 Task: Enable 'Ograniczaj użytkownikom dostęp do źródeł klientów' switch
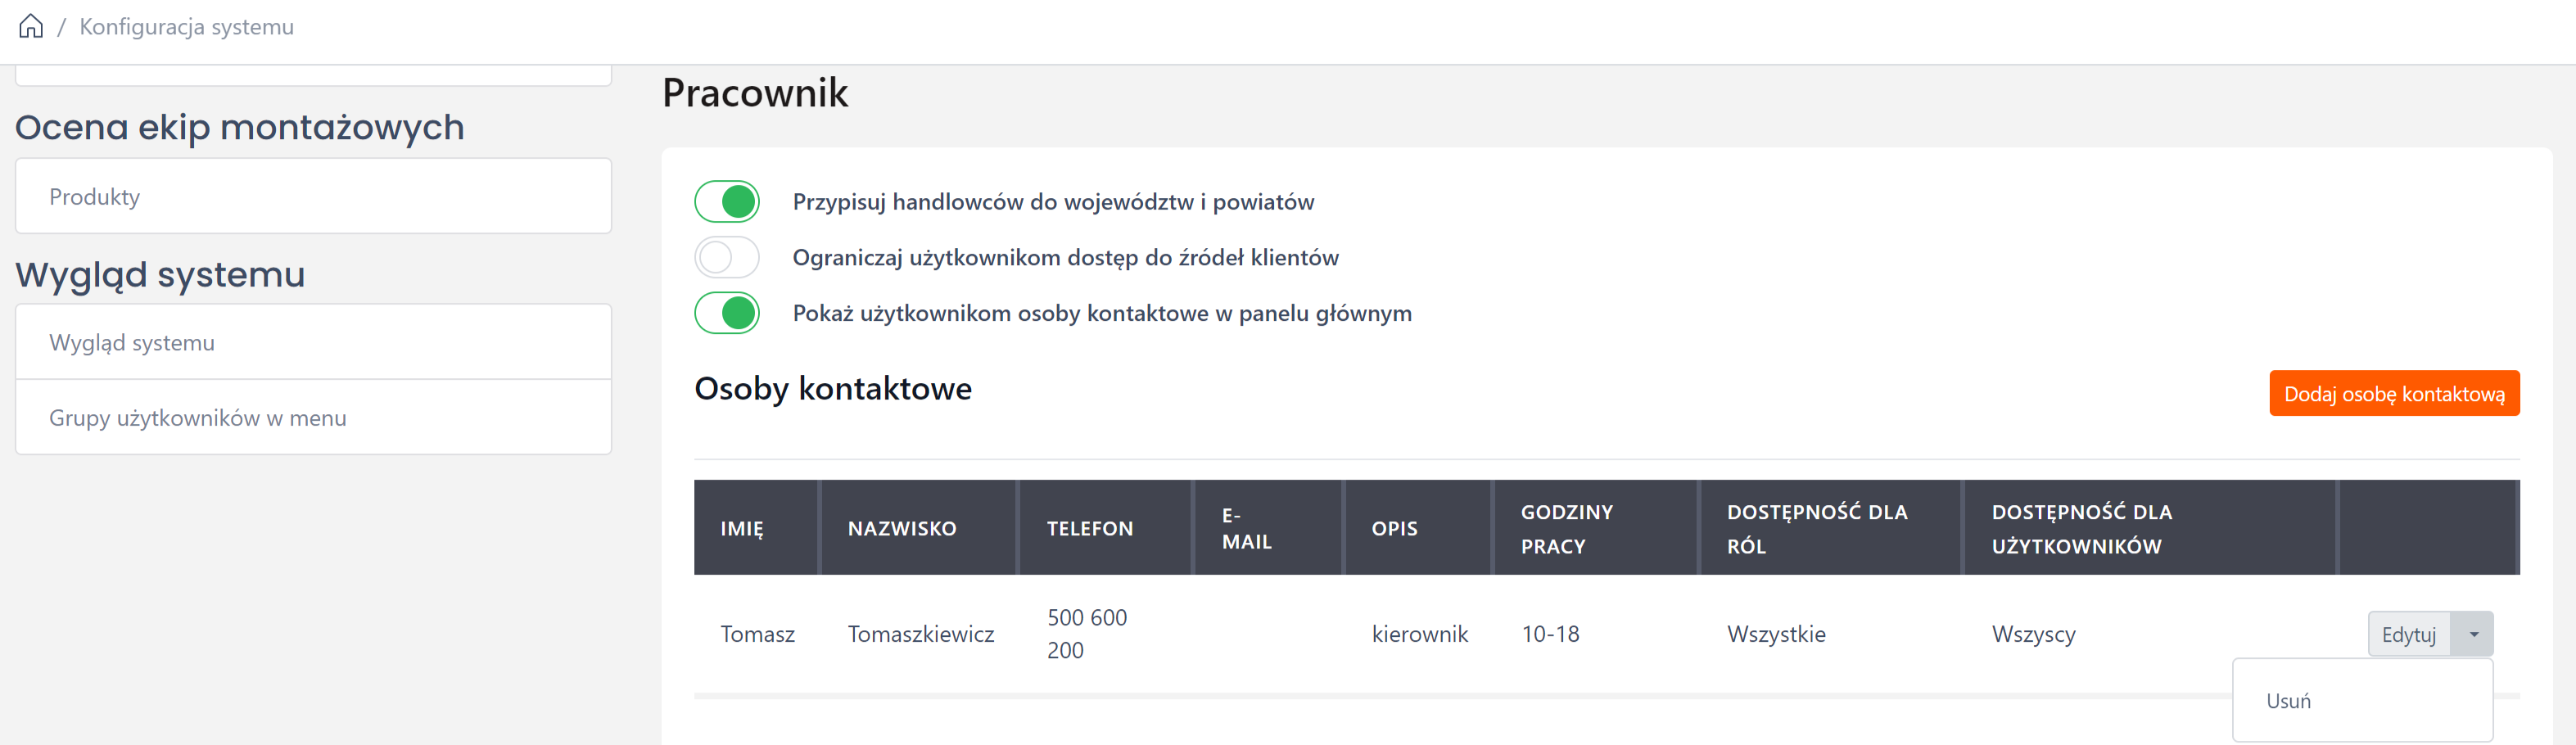(x=727, y=258)
